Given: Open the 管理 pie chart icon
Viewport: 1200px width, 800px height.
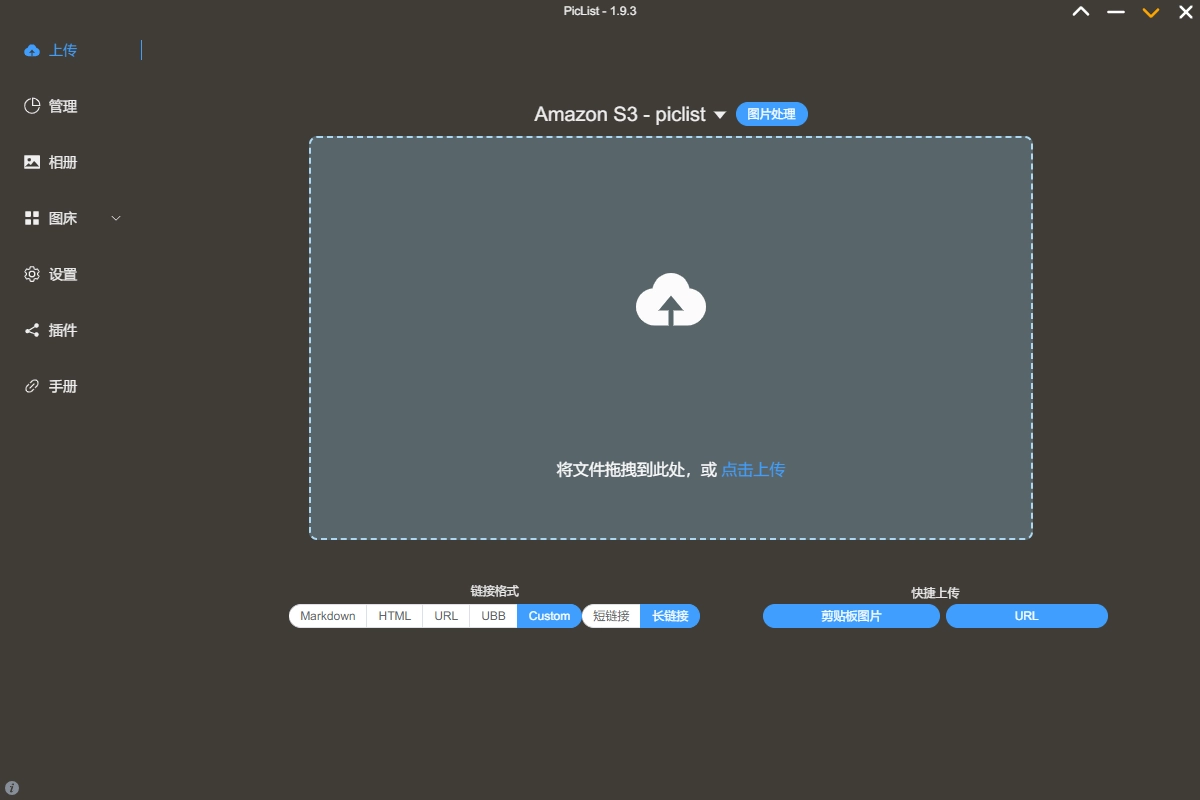Looking at the screenshot, I should pos(32,106).
